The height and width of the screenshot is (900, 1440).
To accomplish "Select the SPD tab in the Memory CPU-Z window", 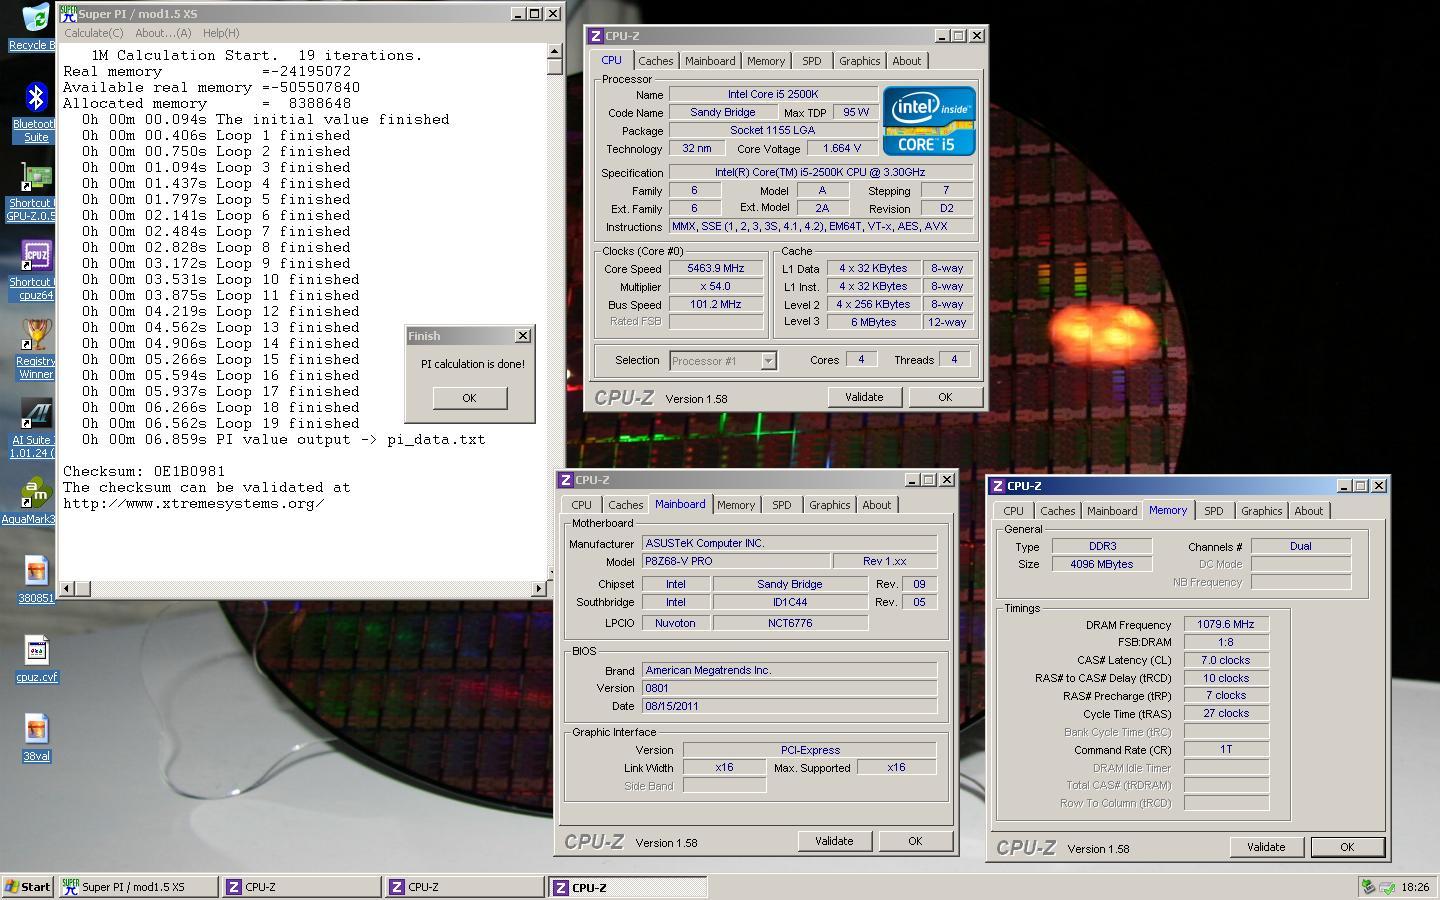I will point(1213,511).
